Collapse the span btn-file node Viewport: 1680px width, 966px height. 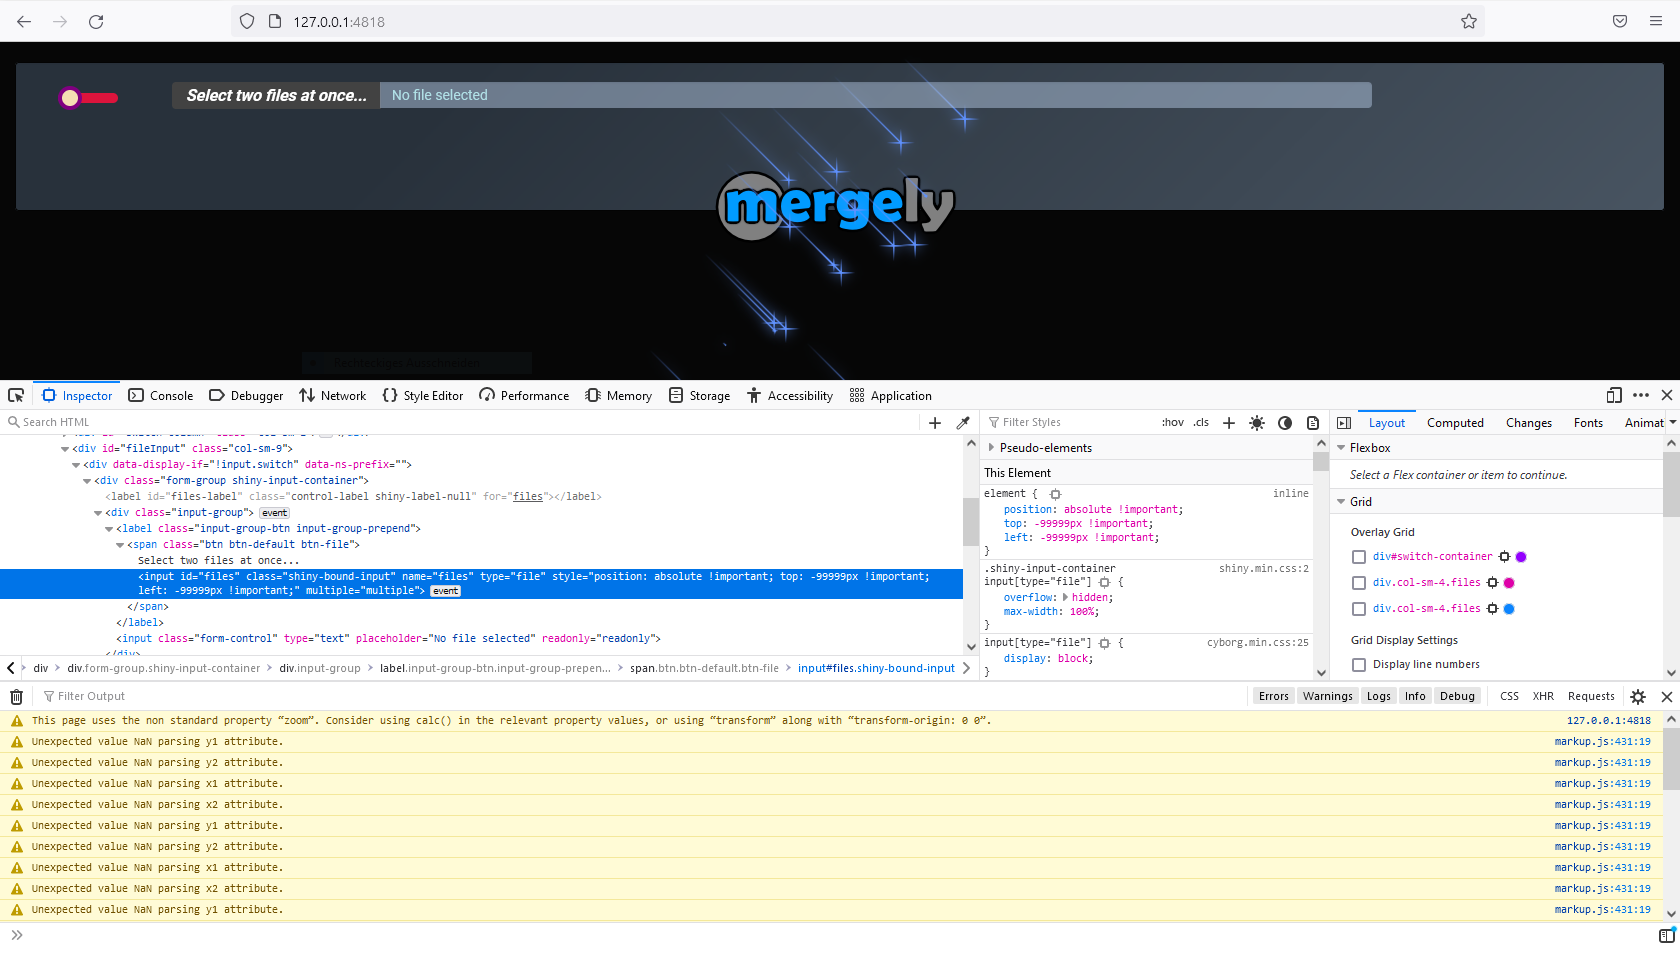click(120, 545)
